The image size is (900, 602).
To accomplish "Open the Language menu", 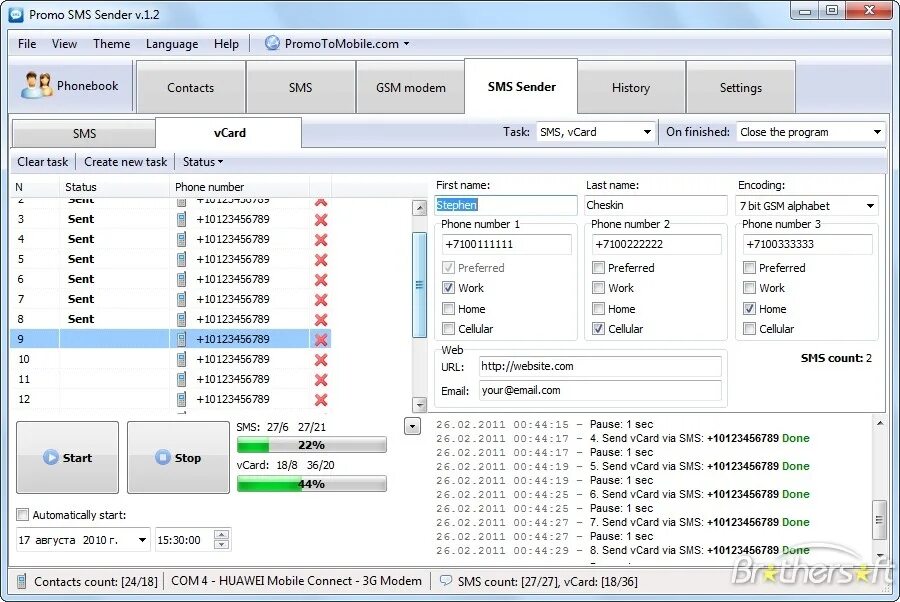I will (172, 44).
